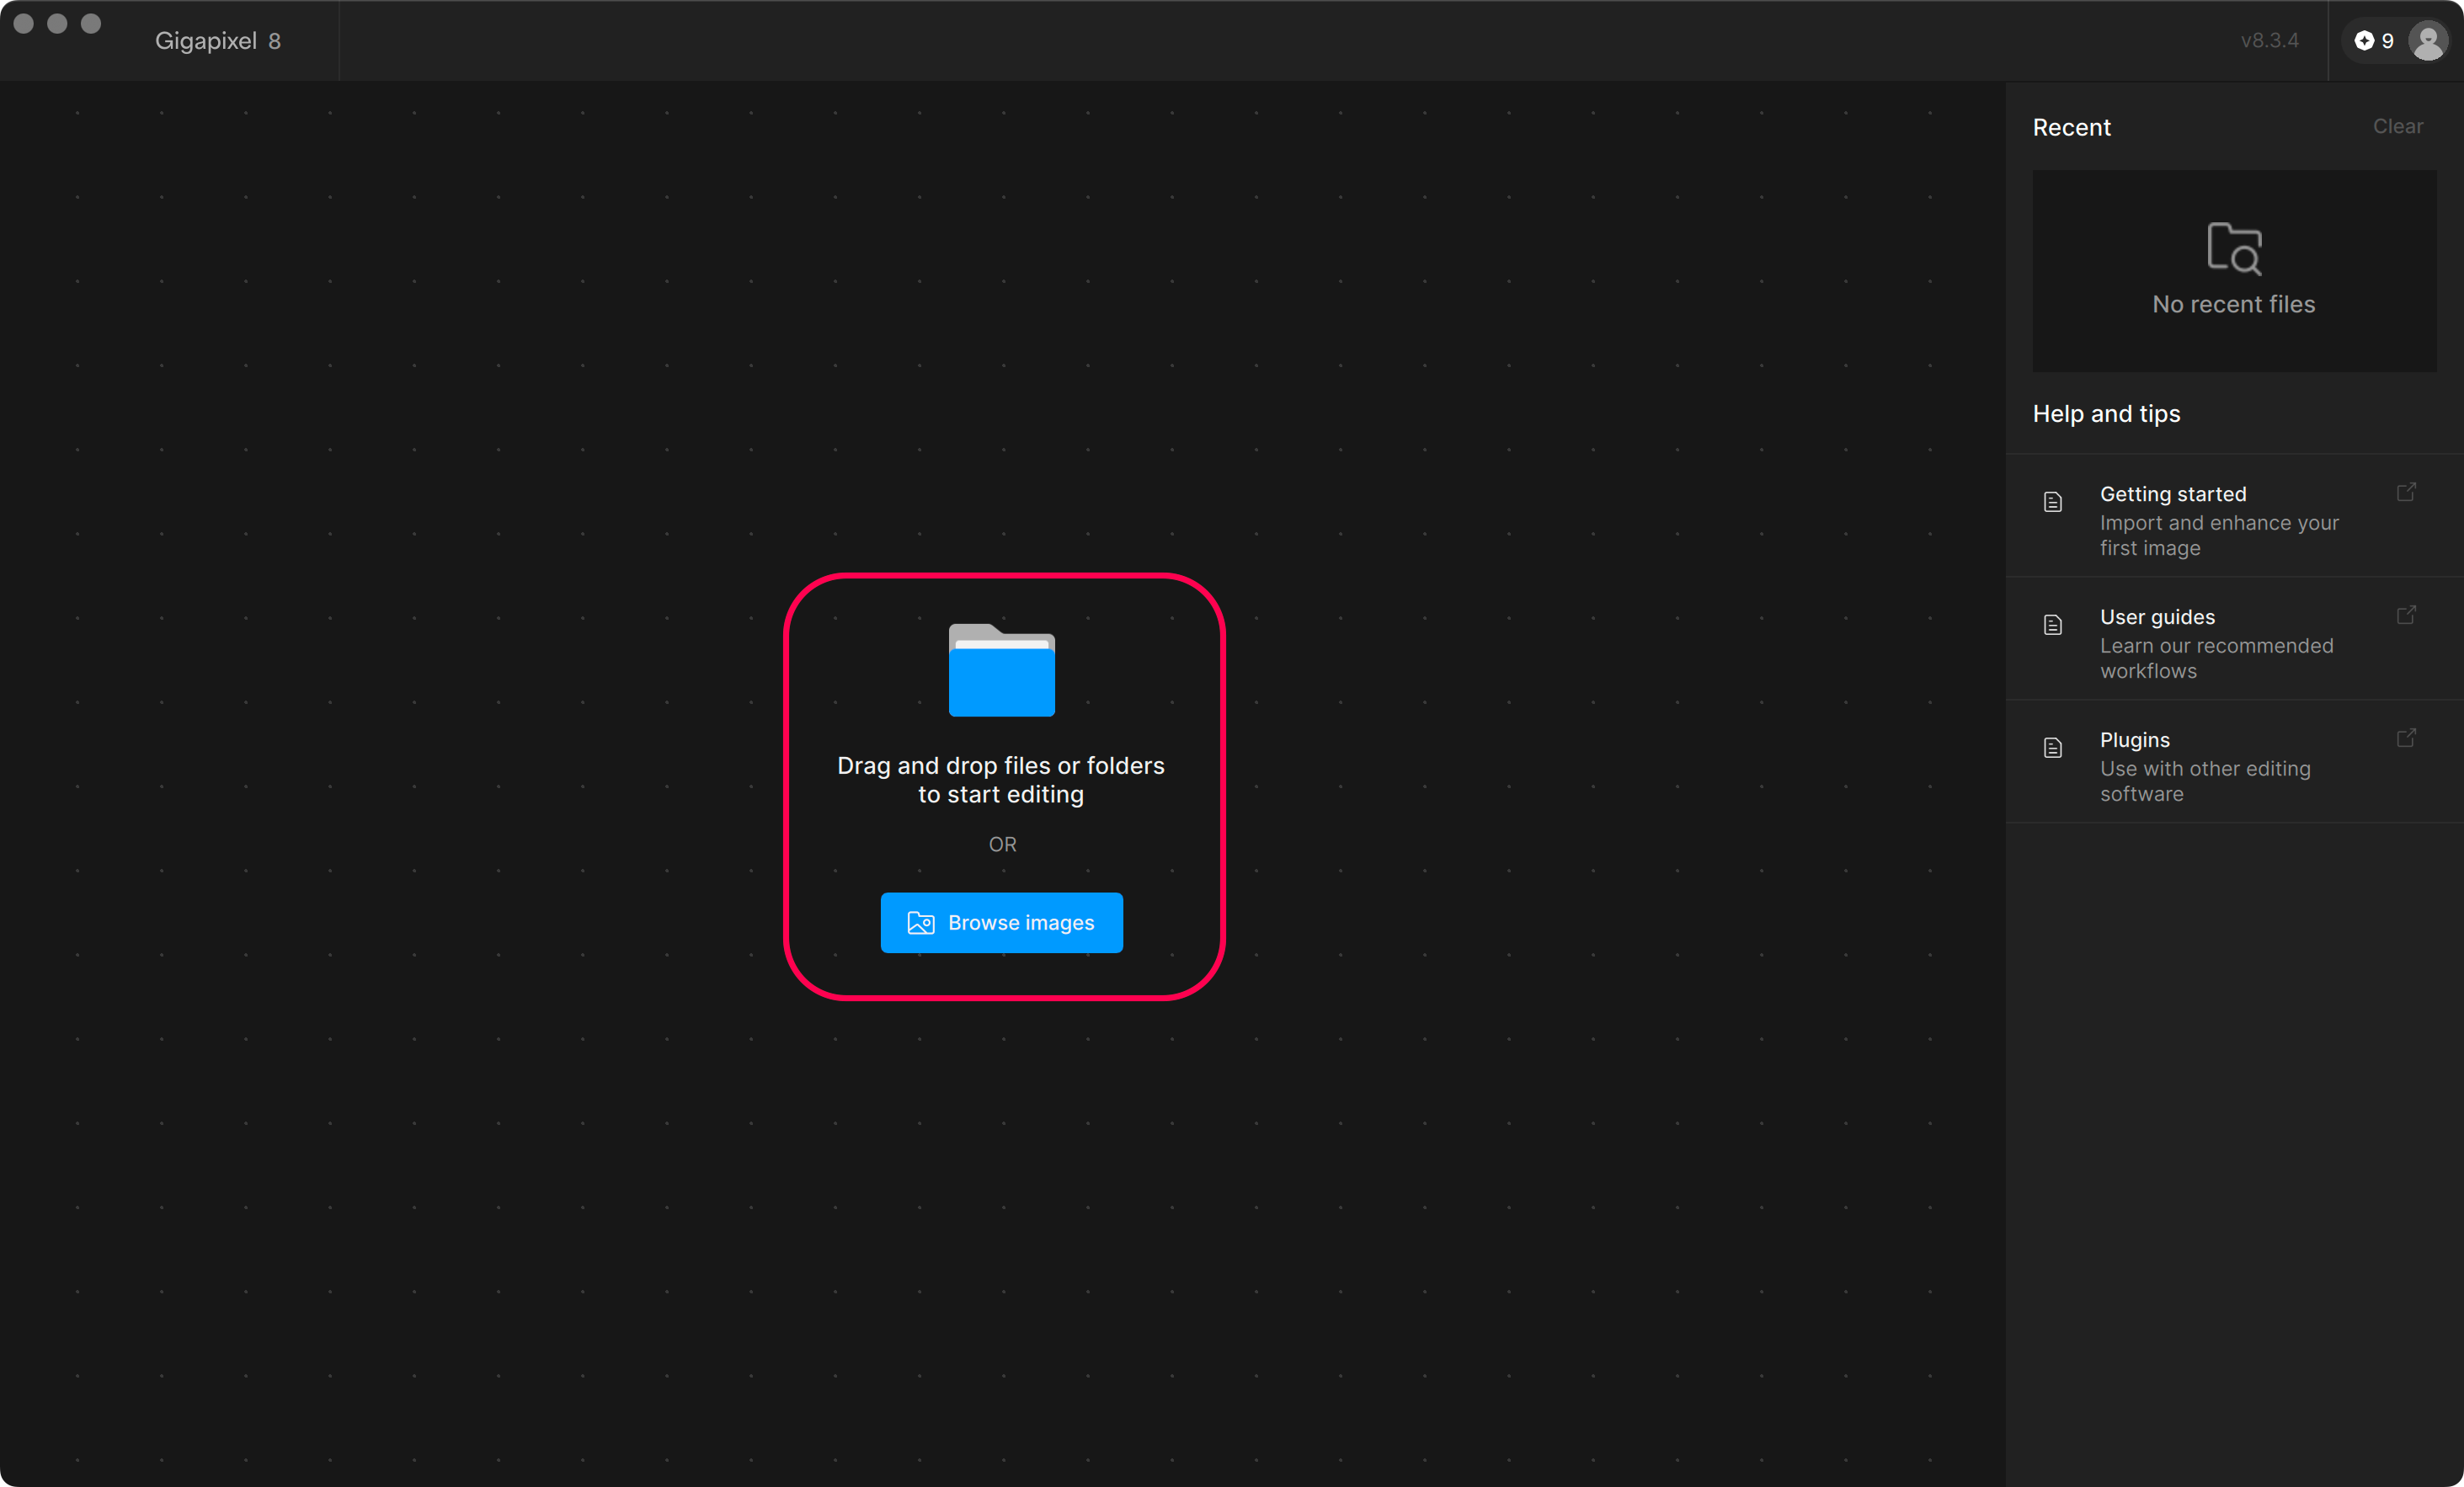The height and width of the screenshot is (1487, 2464).
Task: Click the picture icon in Browse images
Action: point(920,922)
